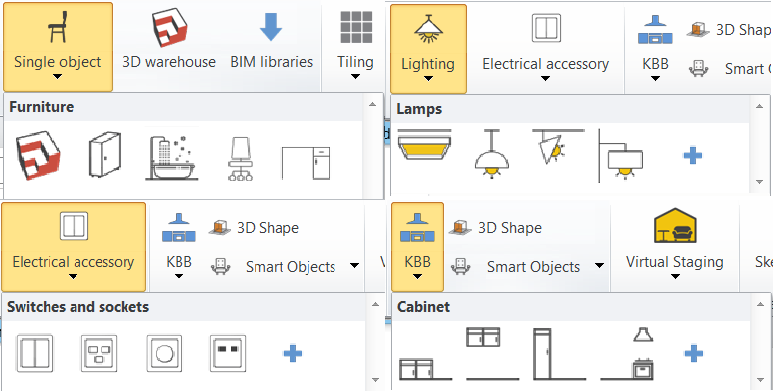The width and height of the screenshot is (774, 392).
Task: Open the Lighting ribbon button
Action: tap(428, 49)
